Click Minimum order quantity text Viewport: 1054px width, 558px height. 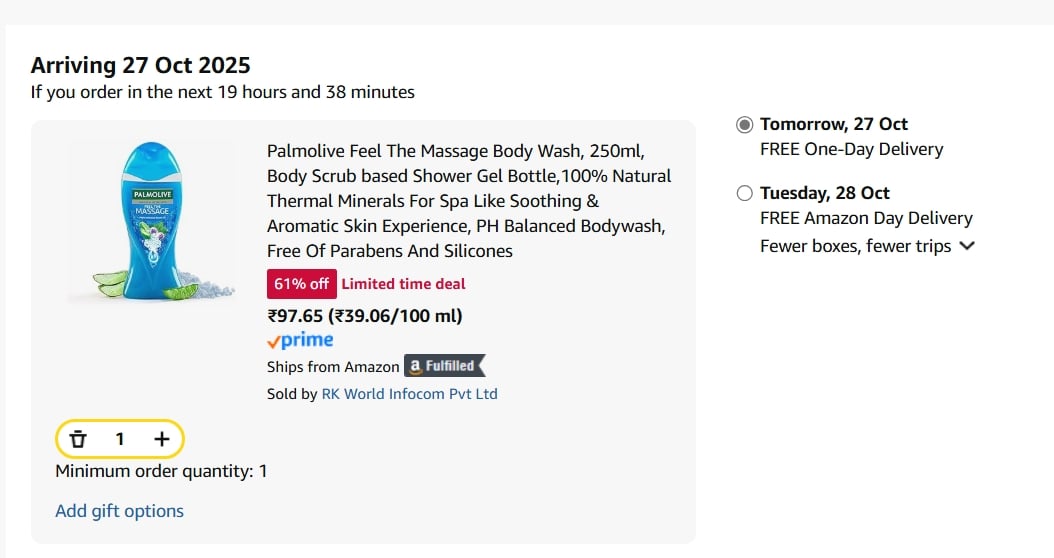(x=161, y=471)
